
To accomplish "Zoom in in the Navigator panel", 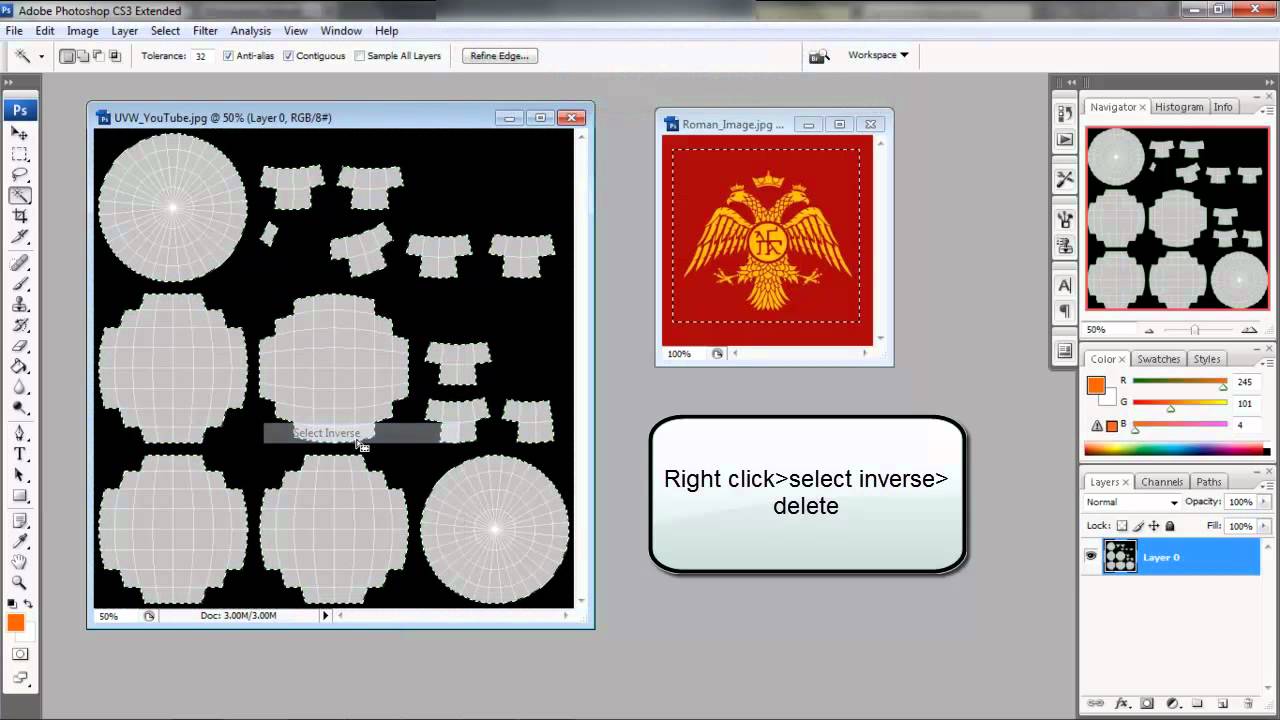I will coord(1249,330).
